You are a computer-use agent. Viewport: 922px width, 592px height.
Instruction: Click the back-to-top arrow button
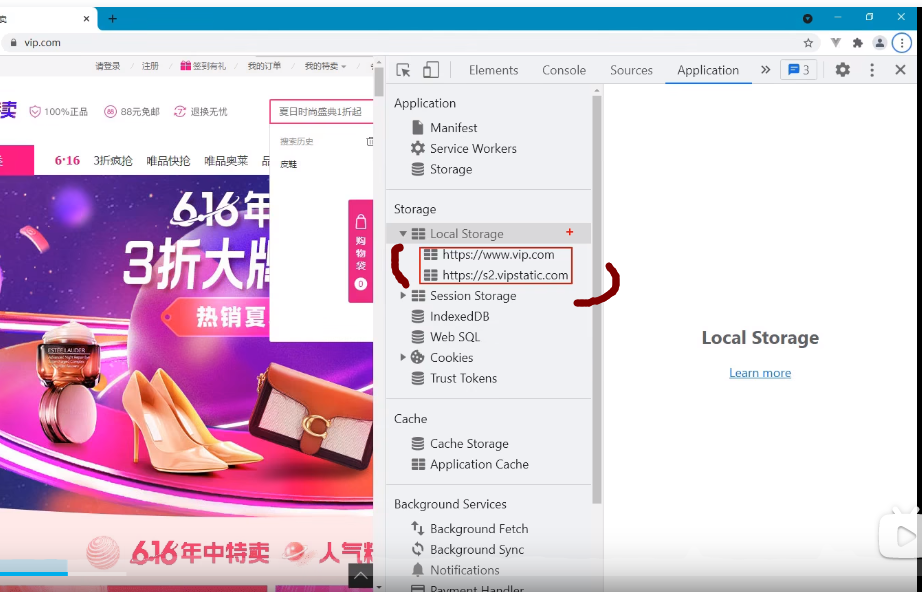pyautogui.click(x=360, y=576)
